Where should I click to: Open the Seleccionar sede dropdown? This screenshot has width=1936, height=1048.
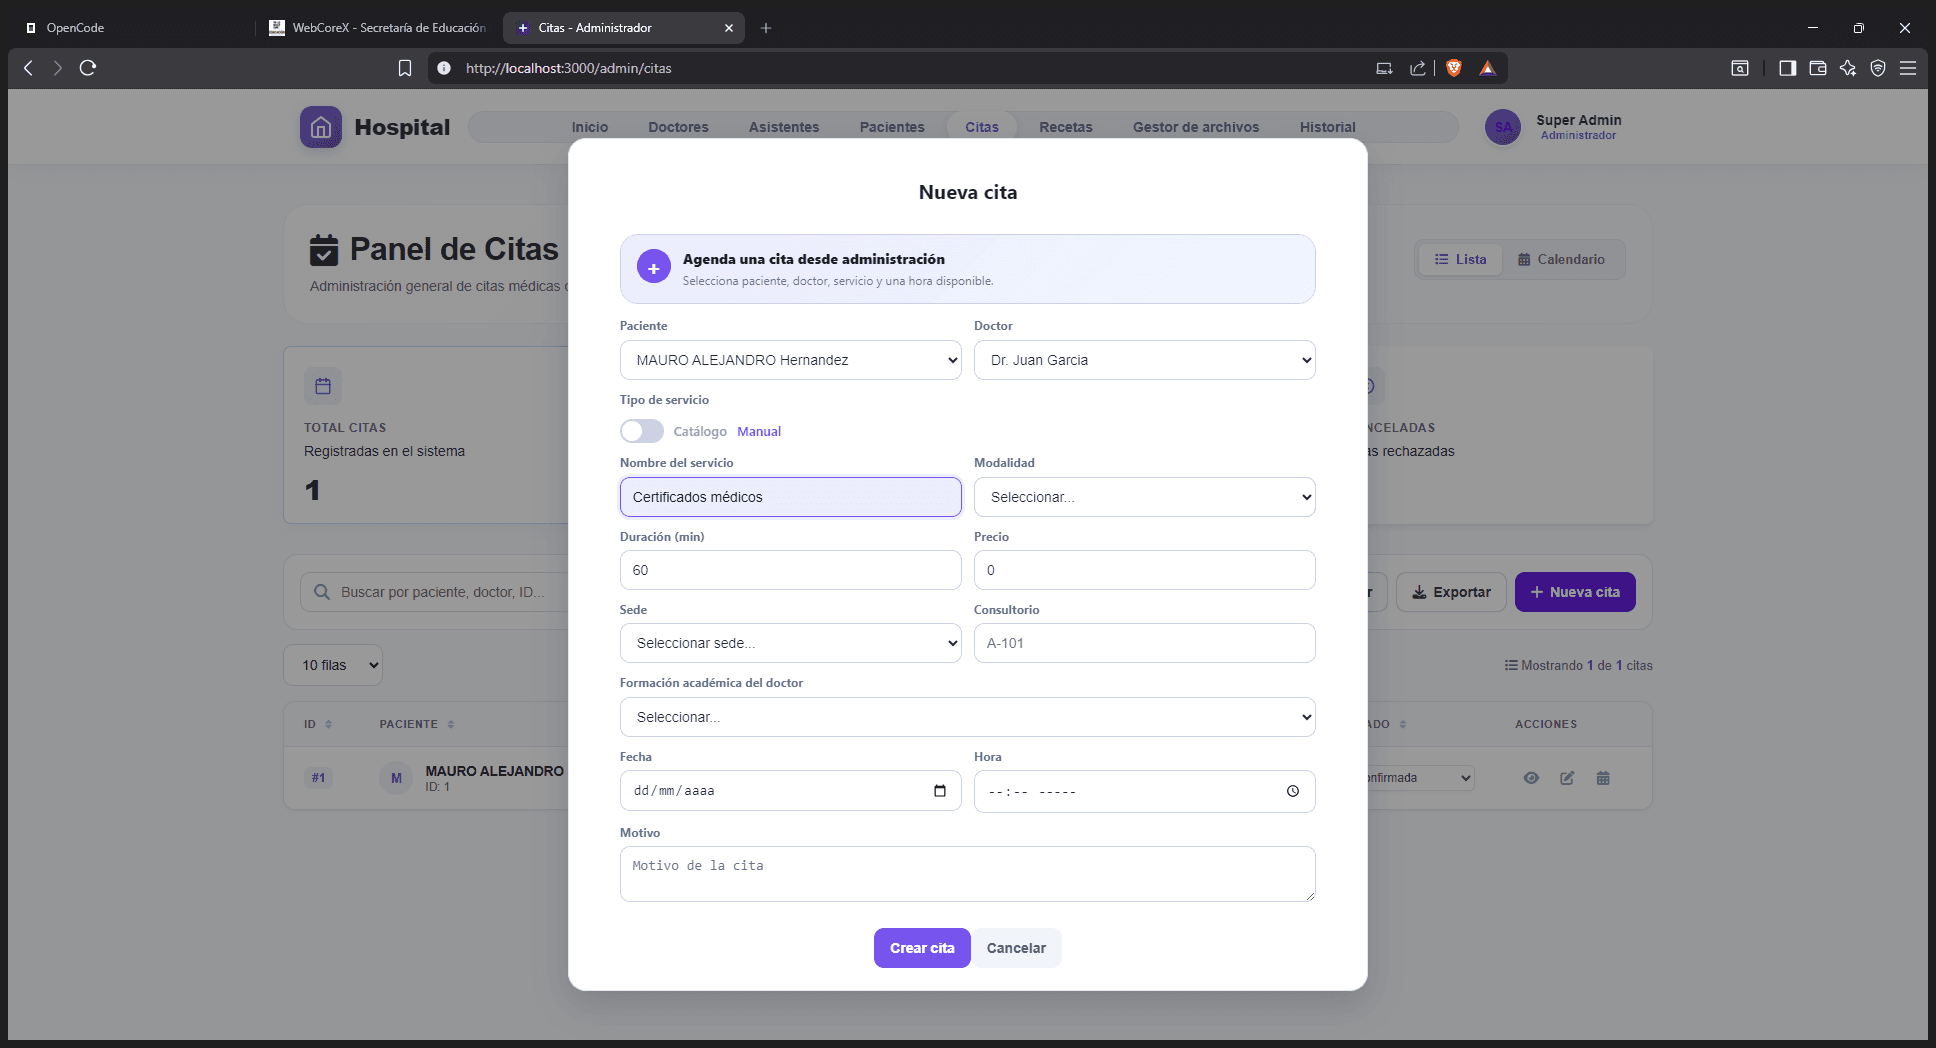[790, 643]
